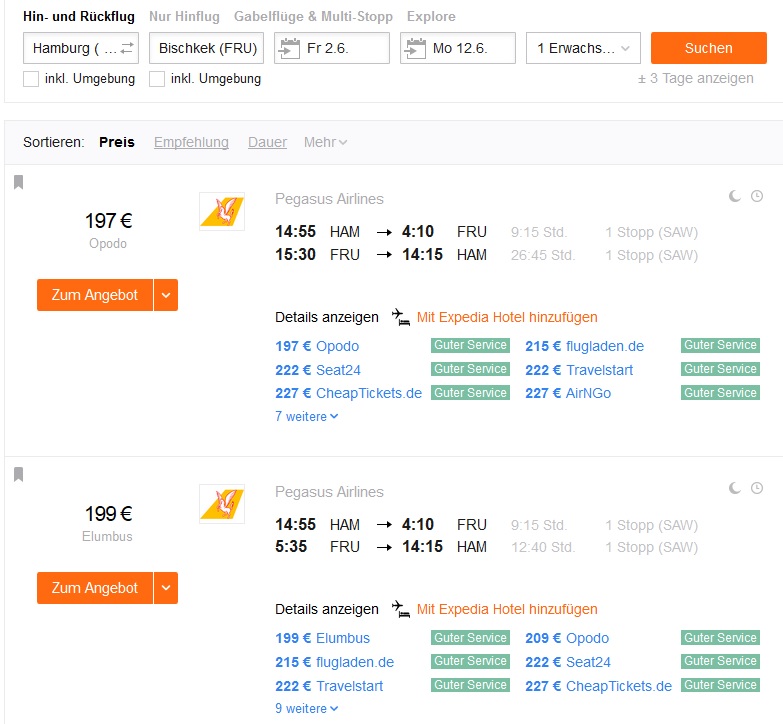783x724 pixels.
Task: Add Expedia hotel to 197 € flight
Action: tap(507, 317)
